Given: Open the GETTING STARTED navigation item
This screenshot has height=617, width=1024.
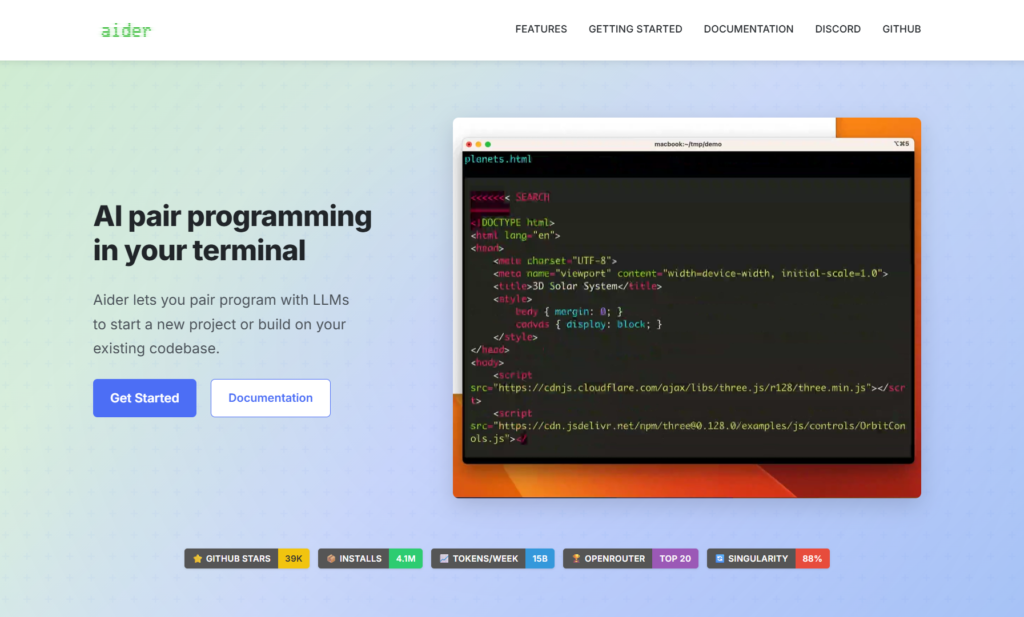Looking at the screenshot, I should coord(635,29).
